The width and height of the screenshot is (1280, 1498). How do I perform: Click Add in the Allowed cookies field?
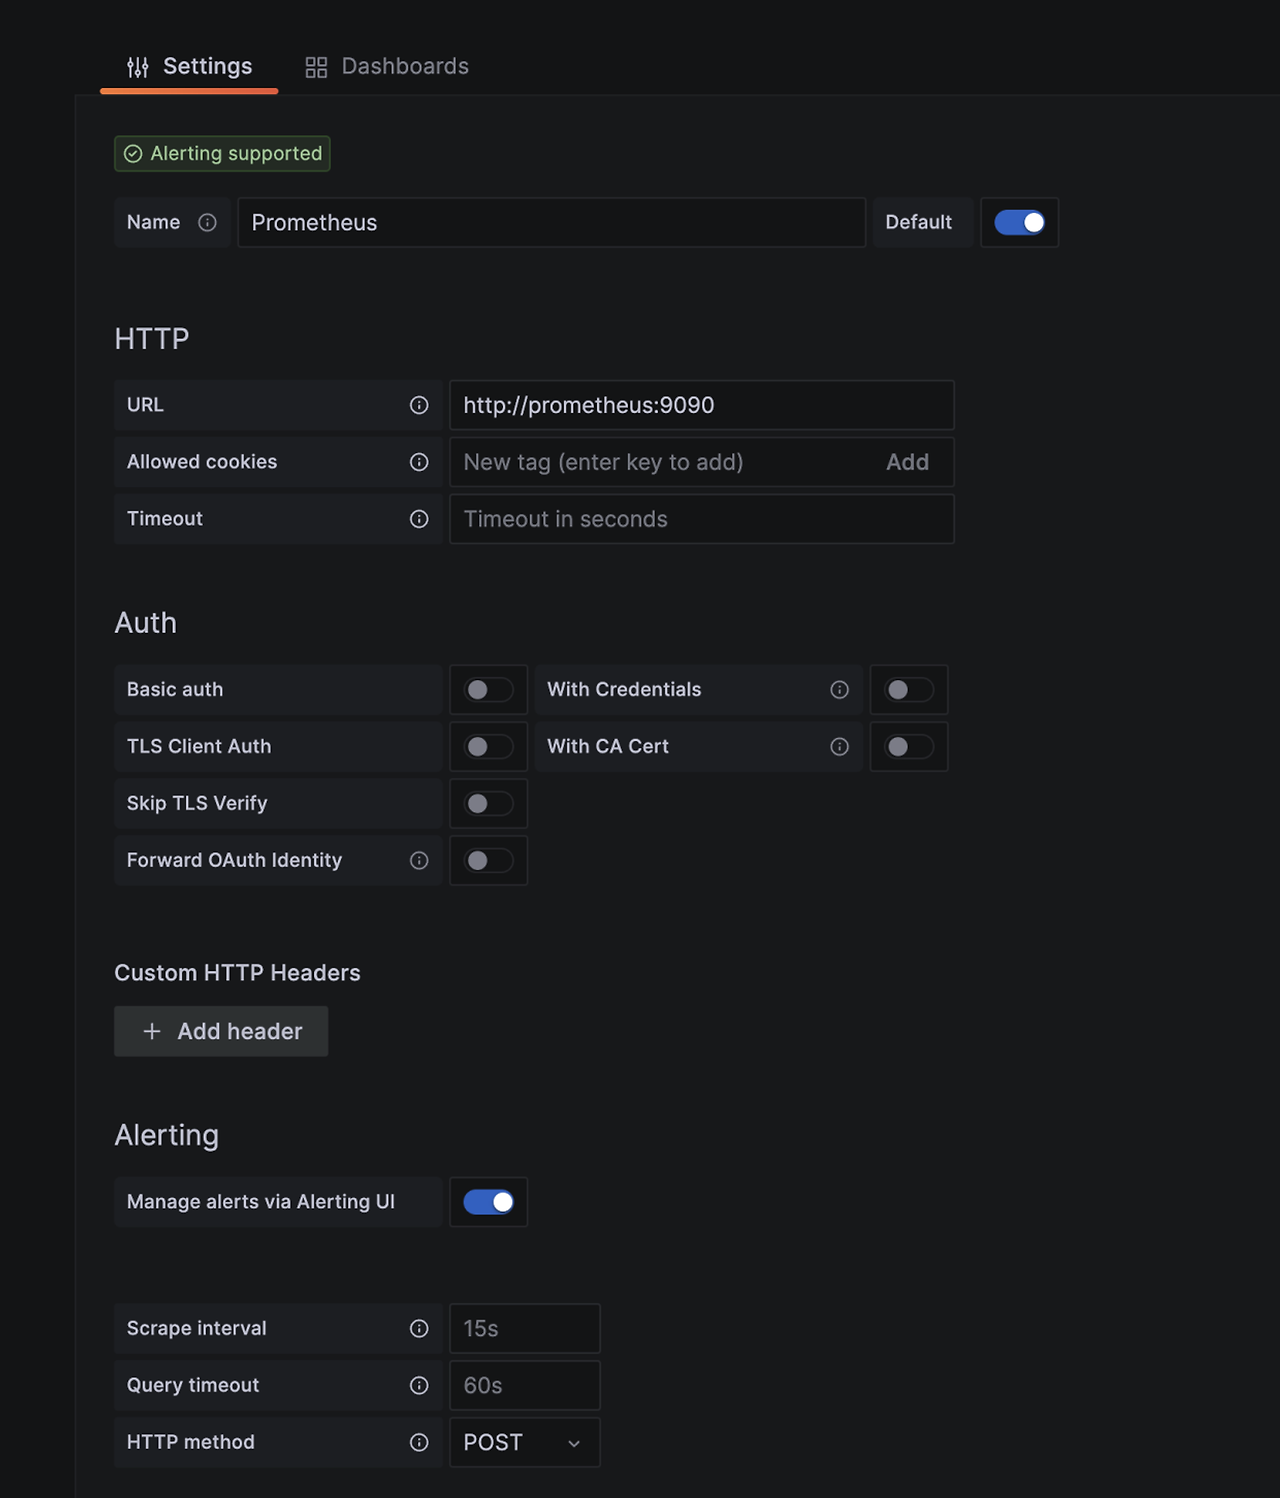tap(908, 462)
